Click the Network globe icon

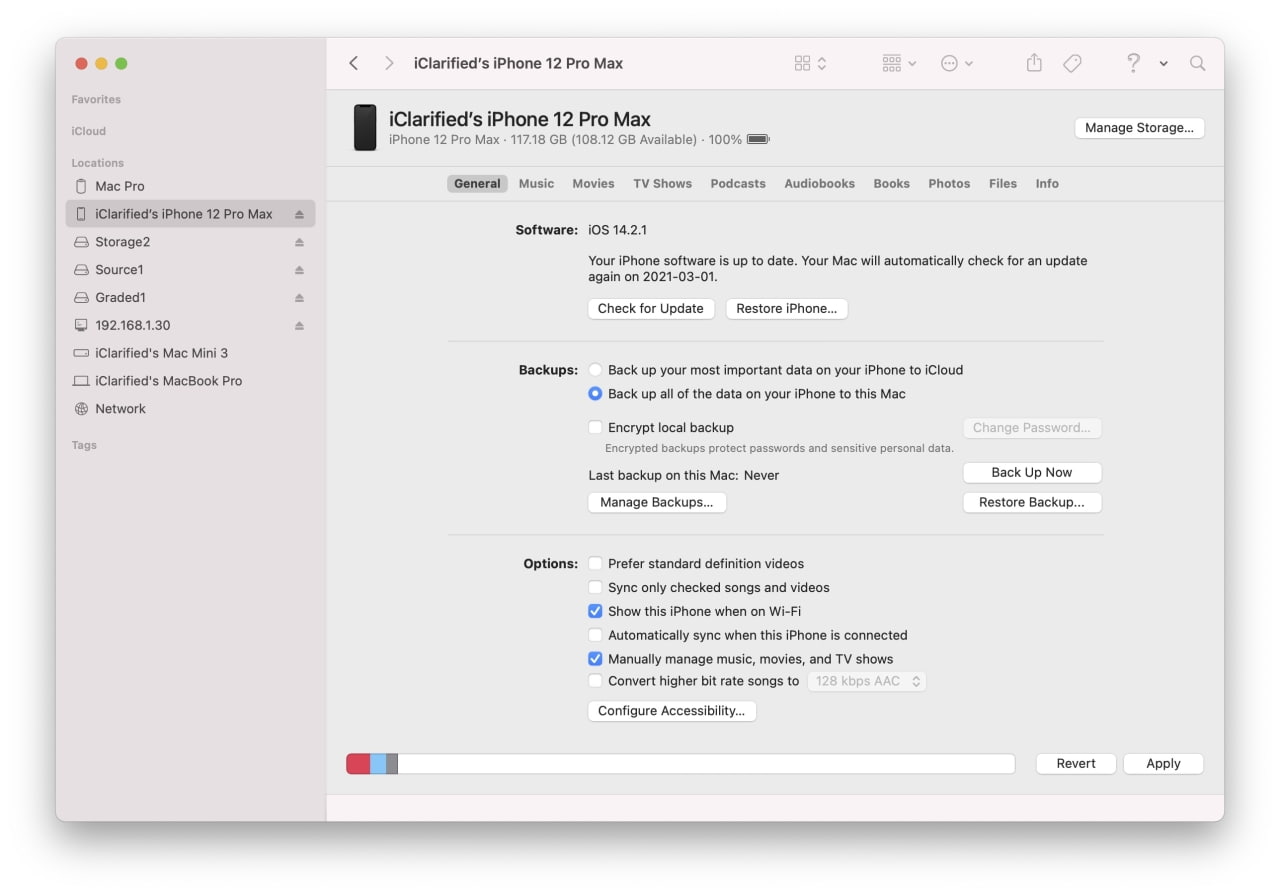pyautogui.click(x=81, y=409)
